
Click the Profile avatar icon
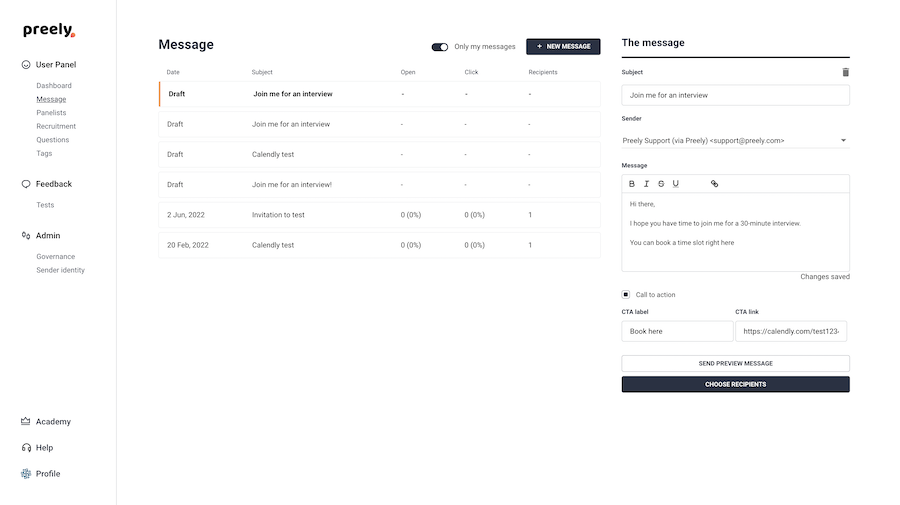pyautogui.click(x=26, y=474)
